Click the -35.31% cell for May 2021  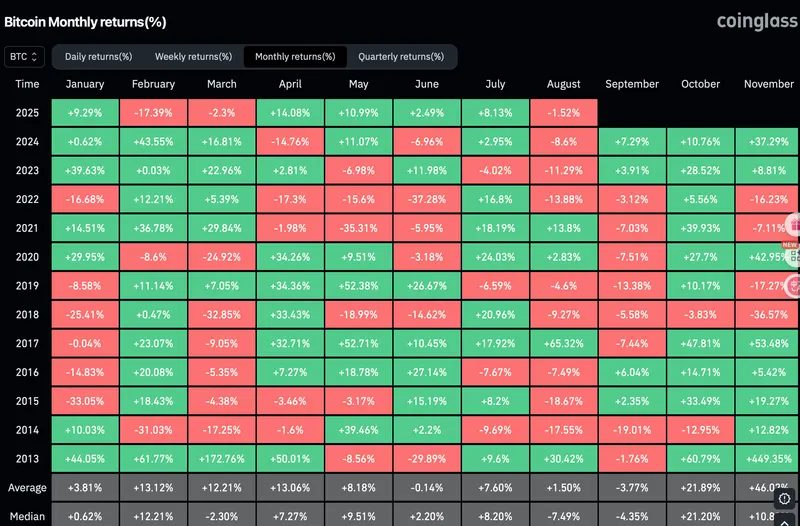pyautogui.click(x=358, y=228)
